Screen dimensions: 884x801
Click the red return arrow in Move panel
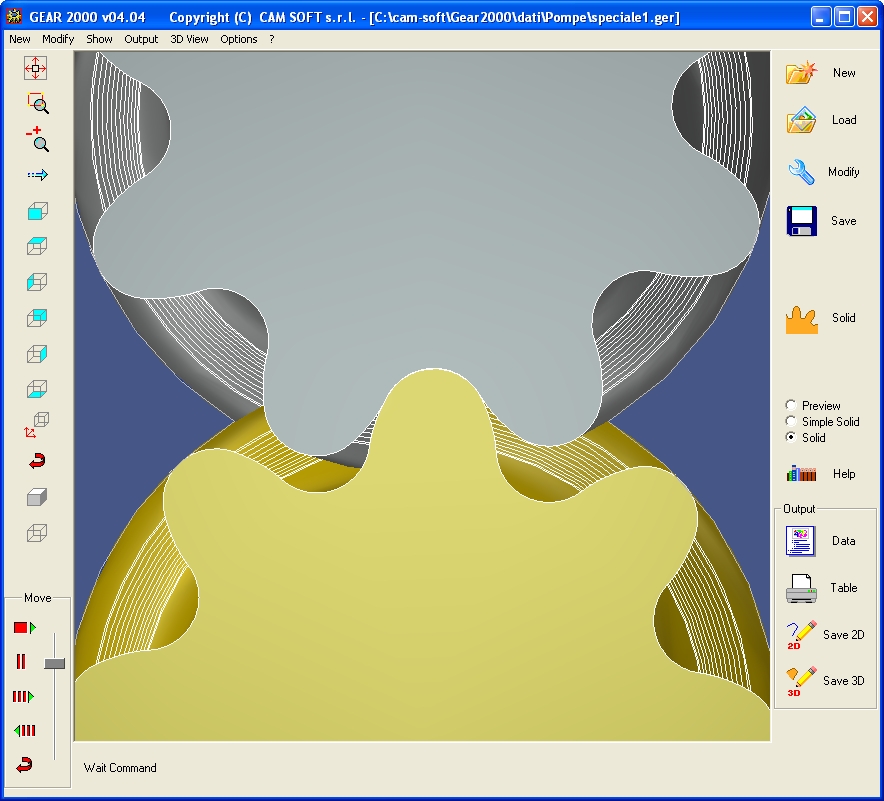pos(24,765)
